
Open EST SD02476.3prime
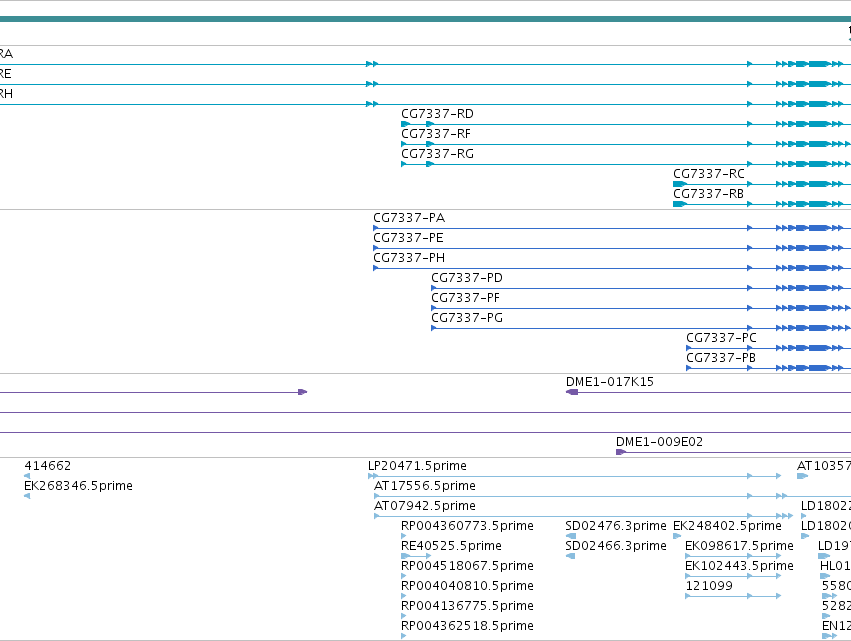click(615, 526)
